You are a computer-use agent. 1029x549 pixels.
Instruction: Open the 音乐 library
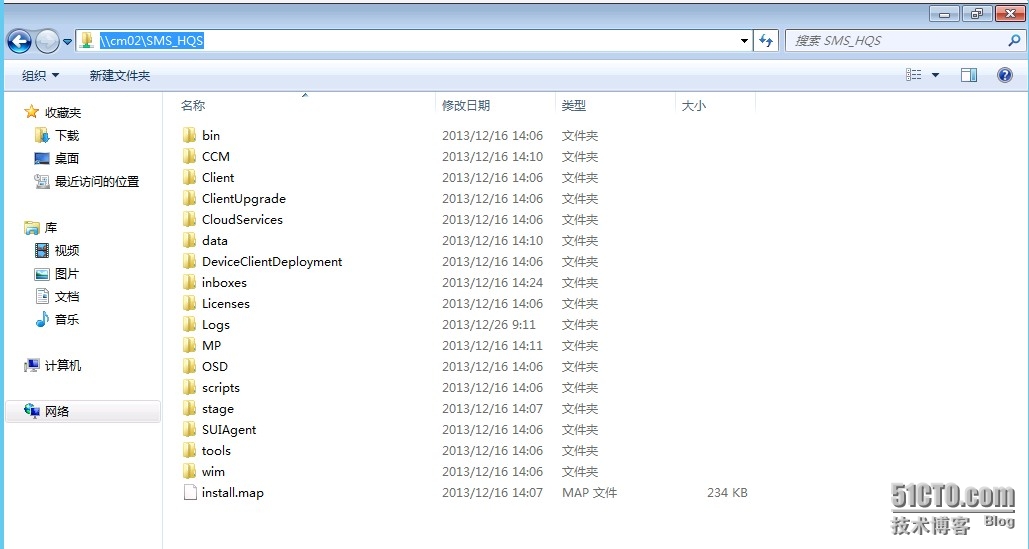coord(66,319)
